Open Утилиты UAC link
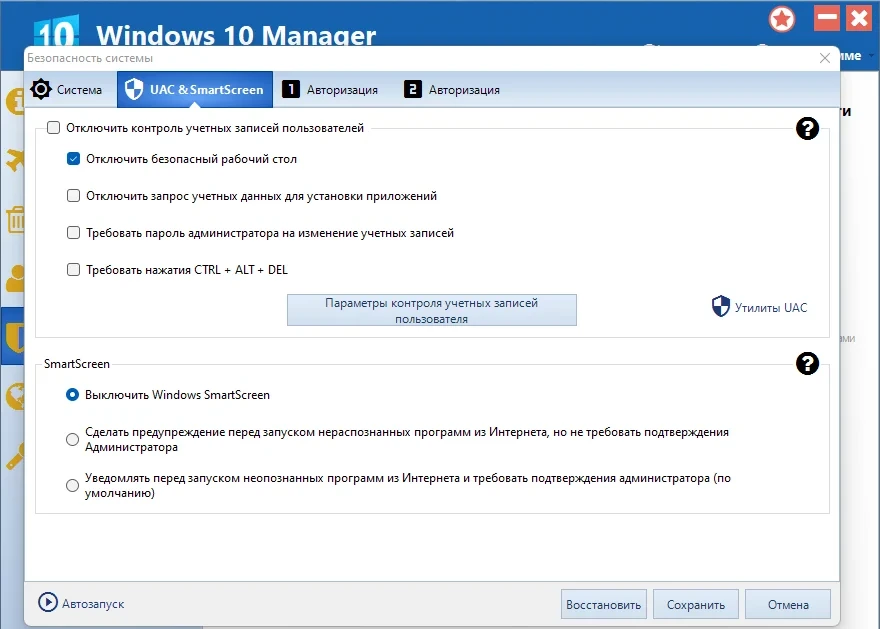Image resolution: width=880 pixels, height=629 pixels. tap(771, 307)
